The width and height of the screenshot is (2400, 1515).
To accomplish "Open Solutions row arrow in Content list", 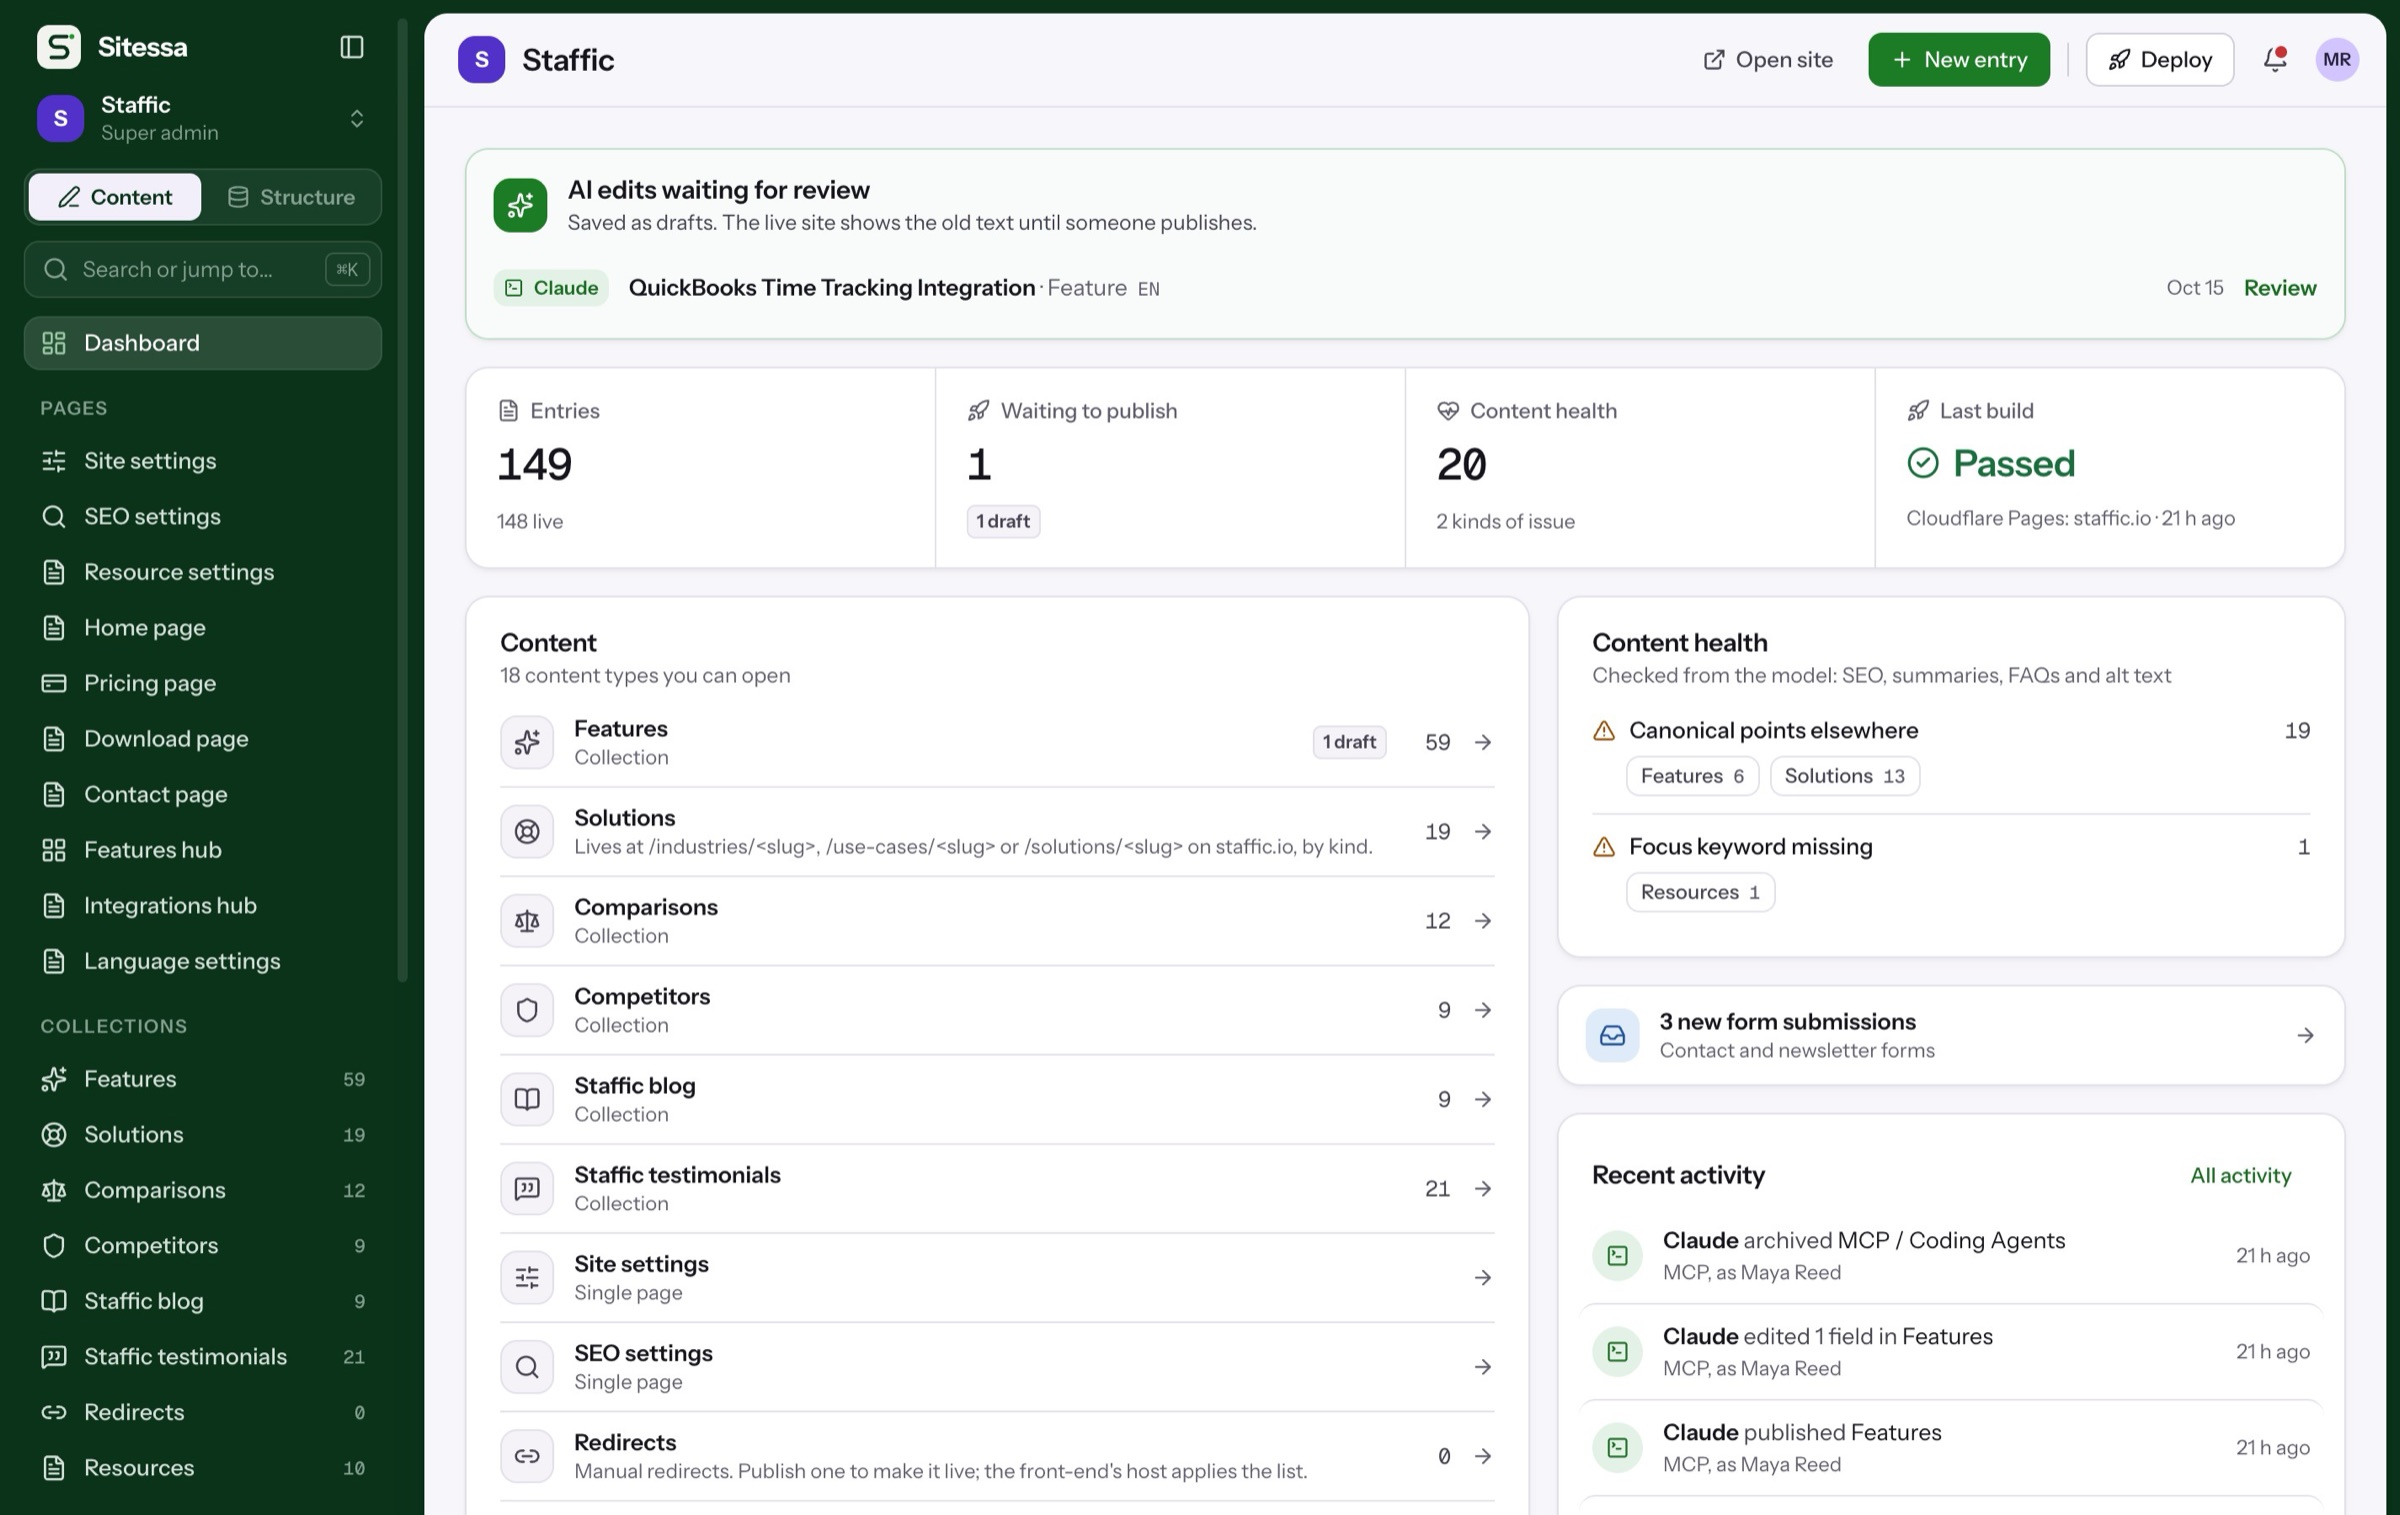I will tap(1483, 831).
